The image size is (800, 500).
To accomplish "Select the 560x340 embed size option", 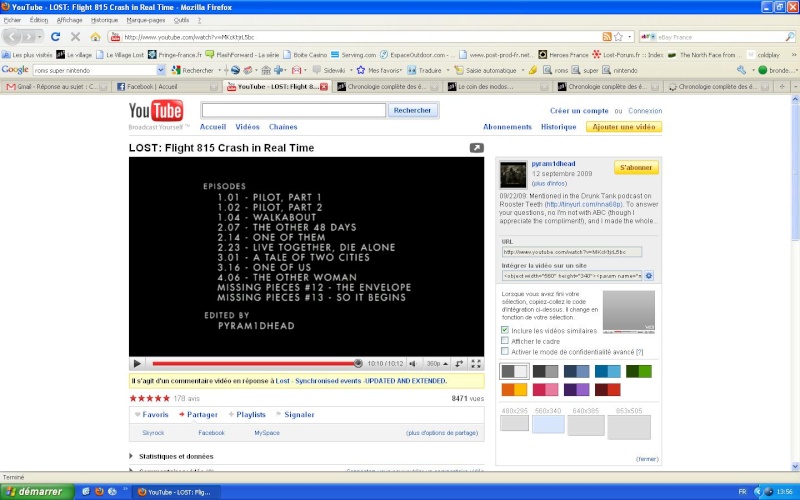I will pyautogui.click(x=548, y=424).
